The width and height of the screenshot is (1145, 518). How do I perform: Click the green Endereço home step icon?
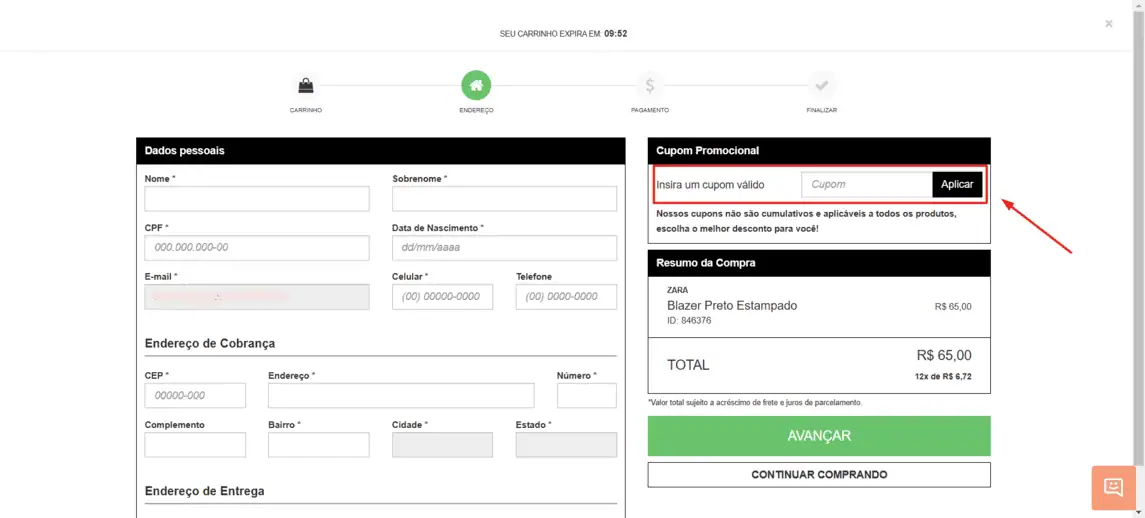click(x=476, y=86)
